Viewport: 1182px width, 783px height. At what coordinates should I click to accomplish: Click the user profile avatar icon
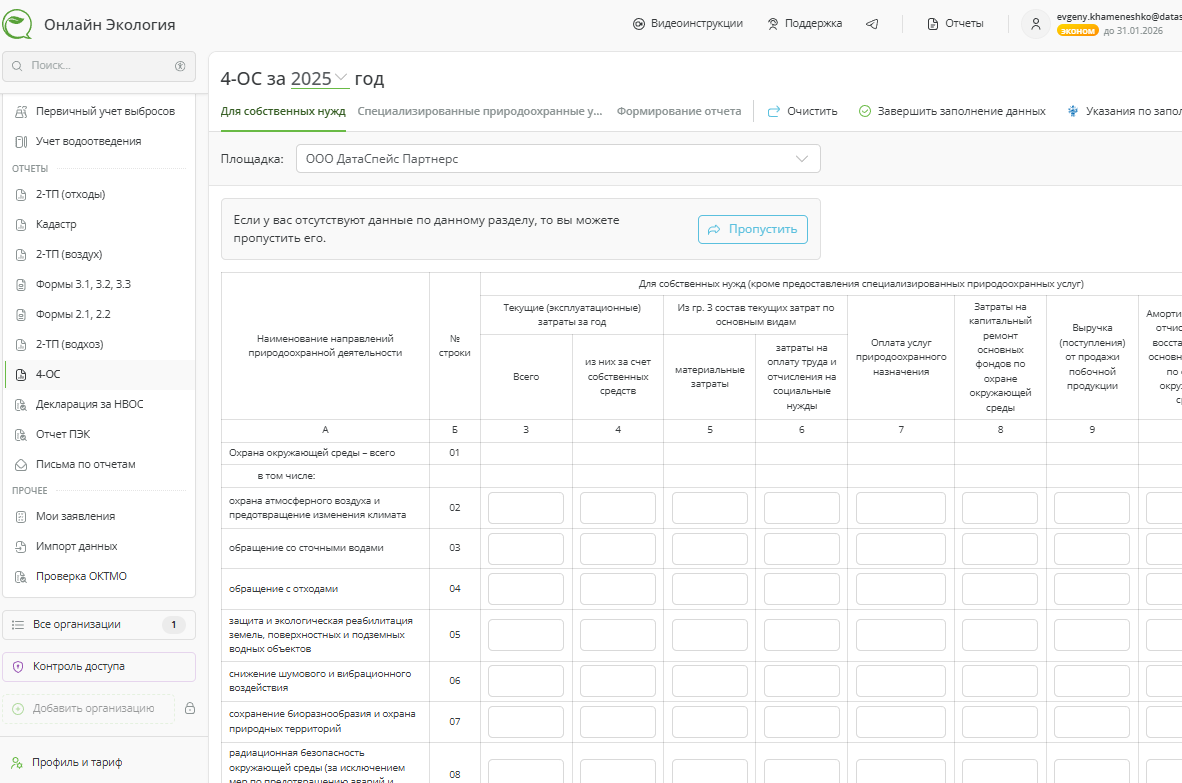tap(1036, 24)
